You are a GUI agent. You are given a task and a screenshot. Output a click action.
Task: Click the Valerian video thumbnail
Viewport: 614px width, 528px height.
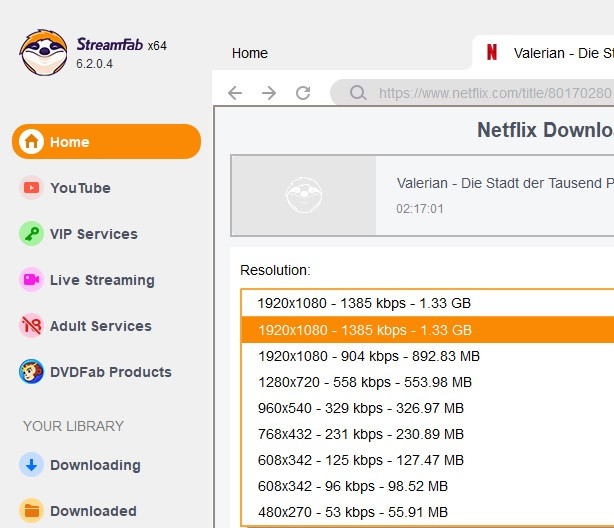coord(303,196)
